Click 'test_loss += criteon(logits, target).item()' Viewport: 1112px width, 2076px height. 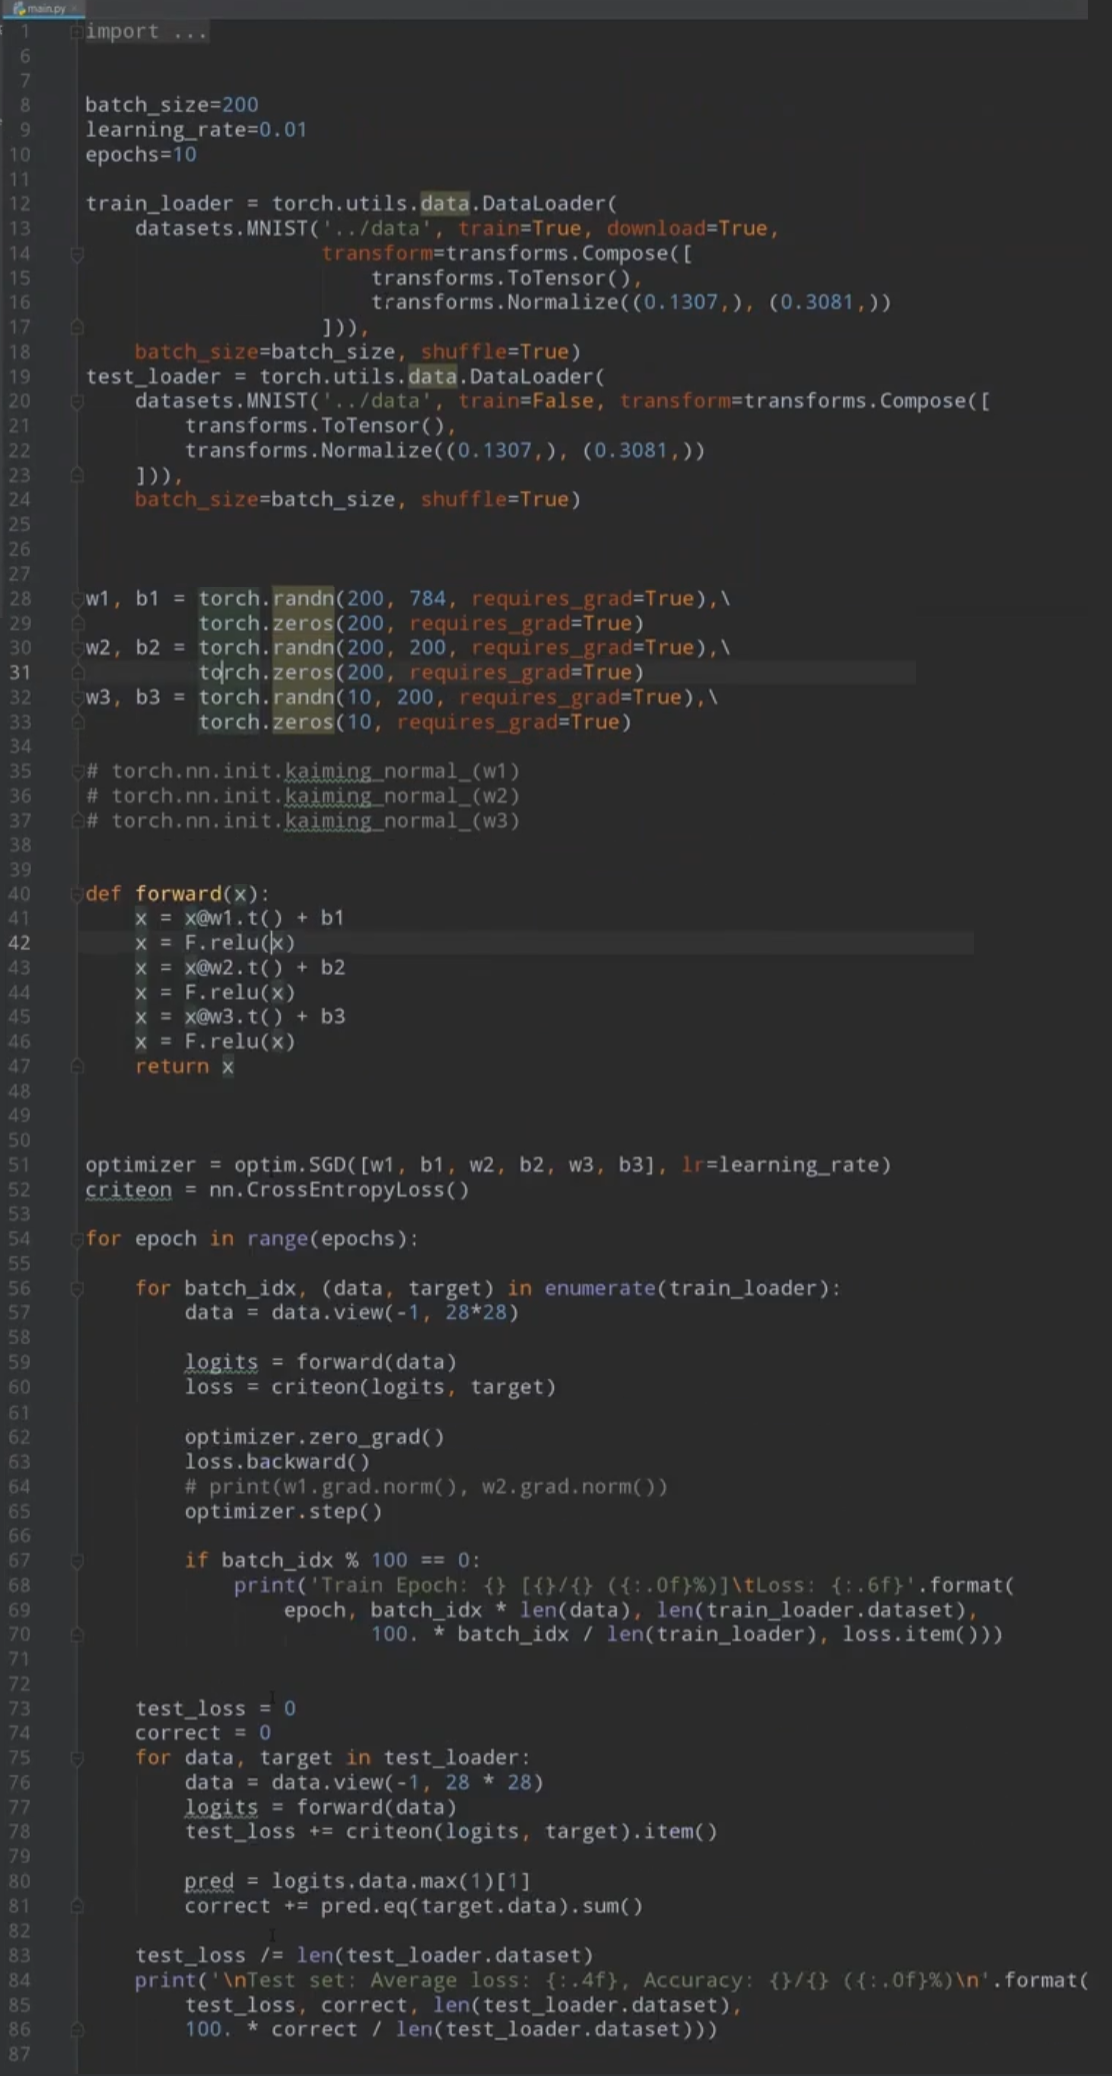451,1832
